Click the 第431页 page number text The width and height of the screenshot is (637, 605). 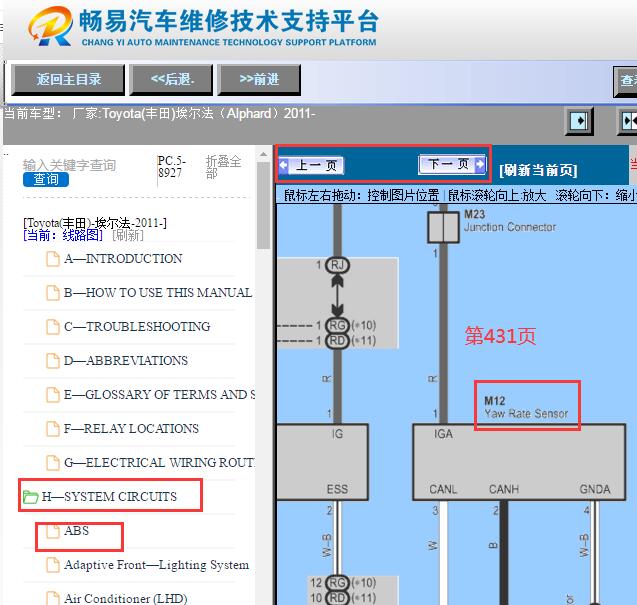(x=500, y=336)
